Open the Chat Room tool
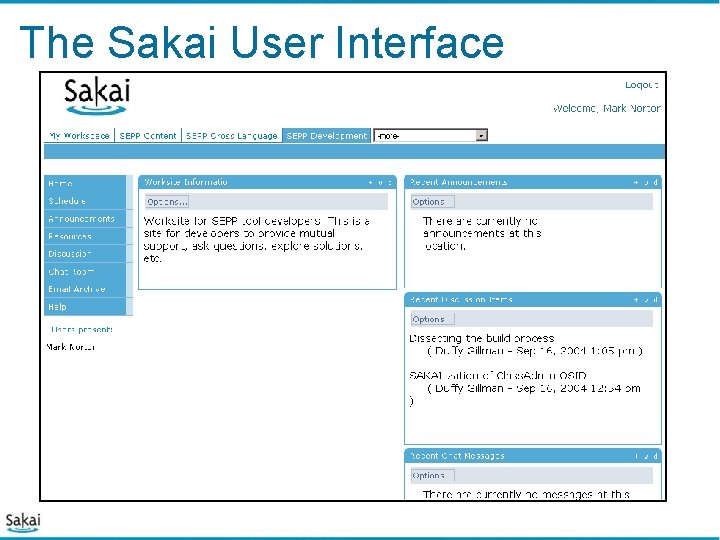720x540 pixels. [85, 271]
